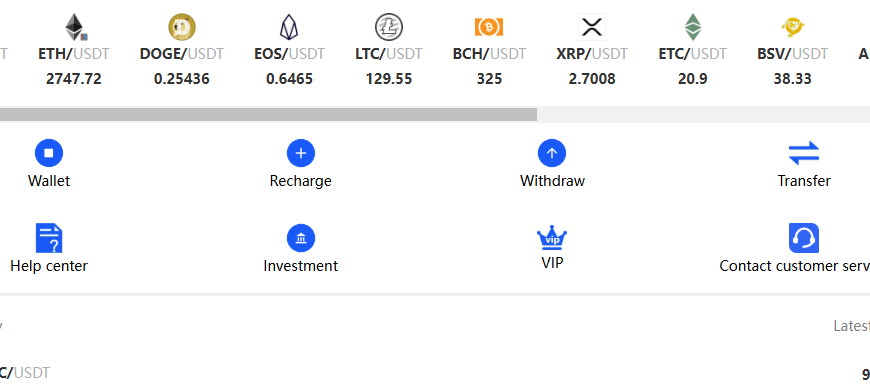The image size is (870, 391).
Task: Click the Withdraw label text
Action: [x=552, y=181]
